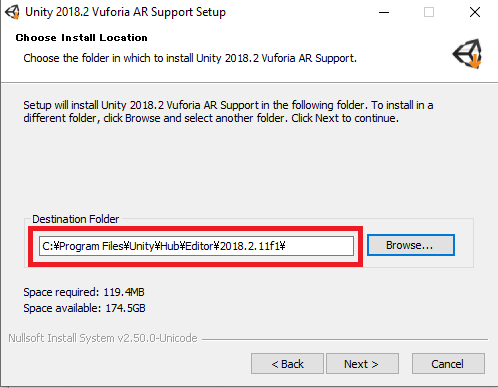Click inside the Destination Folder path field
498x388 pixels.
(196, 246)
